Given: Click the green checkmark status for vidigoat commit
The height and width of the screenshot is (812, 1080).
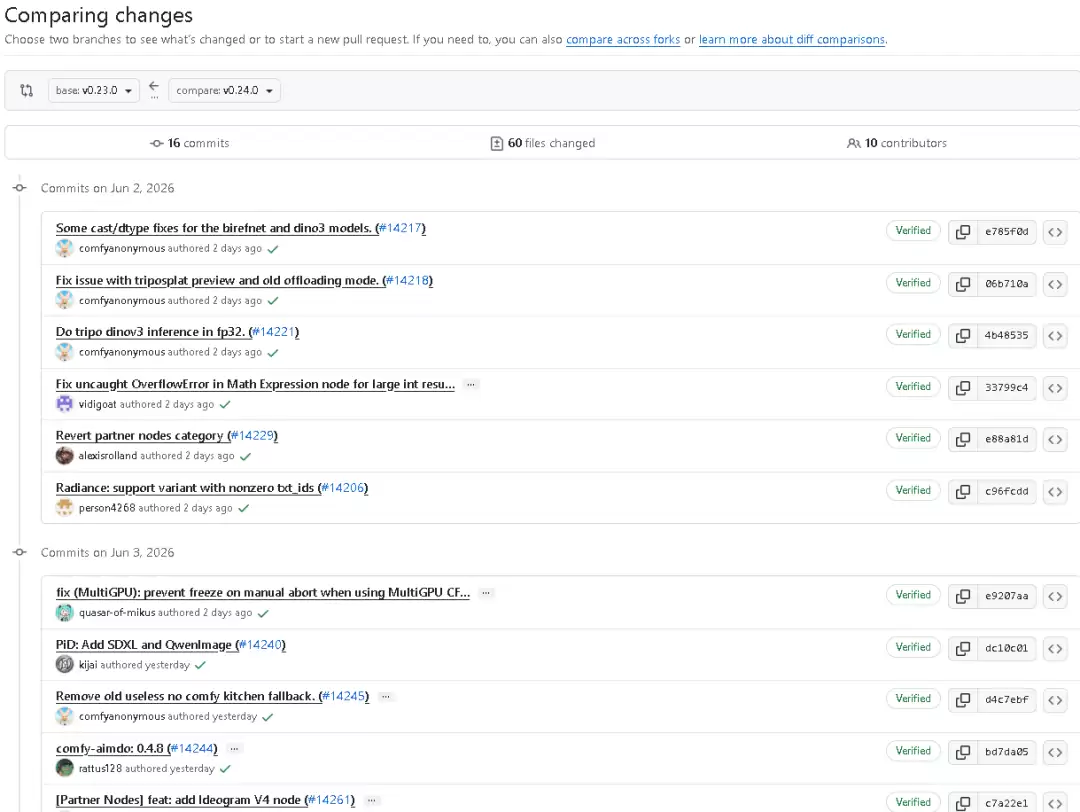Looking at the screenshot, I should pyautogui.click(x=225, y=404).
